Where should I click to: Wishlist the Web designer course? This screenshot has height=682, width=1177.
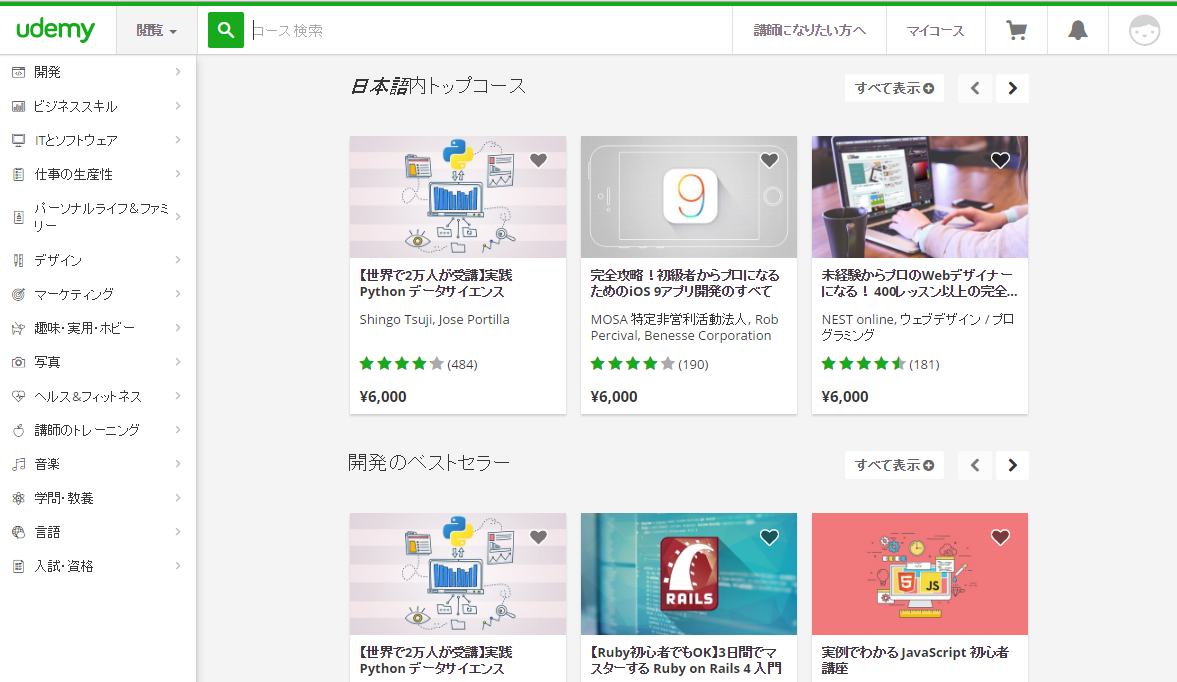tap(1001, 160)
